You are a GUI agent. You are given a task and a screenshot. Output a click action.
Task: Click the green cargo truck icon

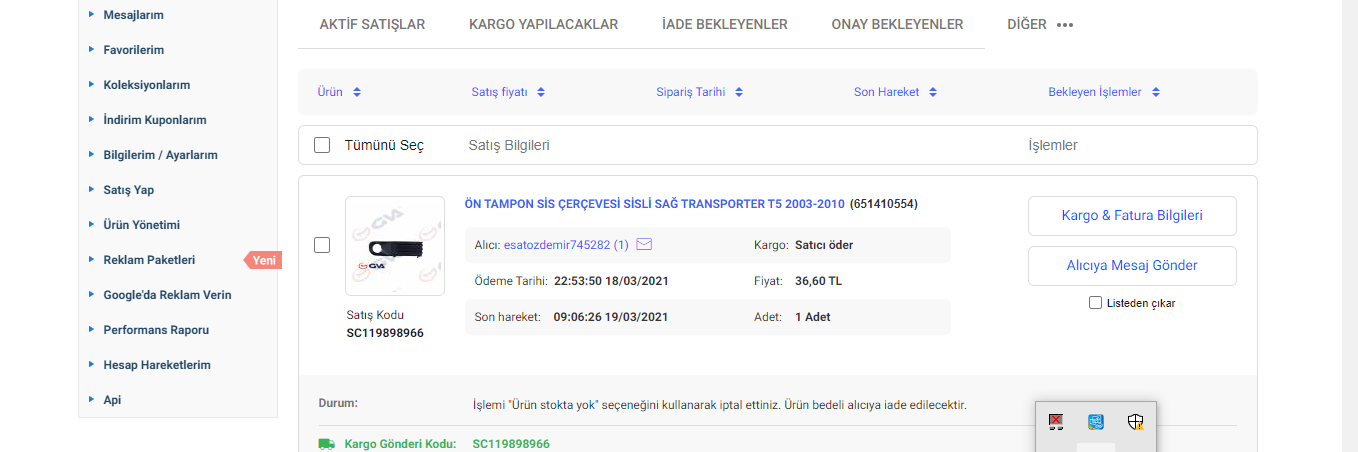pyautogui.click(x=326, y=444)
